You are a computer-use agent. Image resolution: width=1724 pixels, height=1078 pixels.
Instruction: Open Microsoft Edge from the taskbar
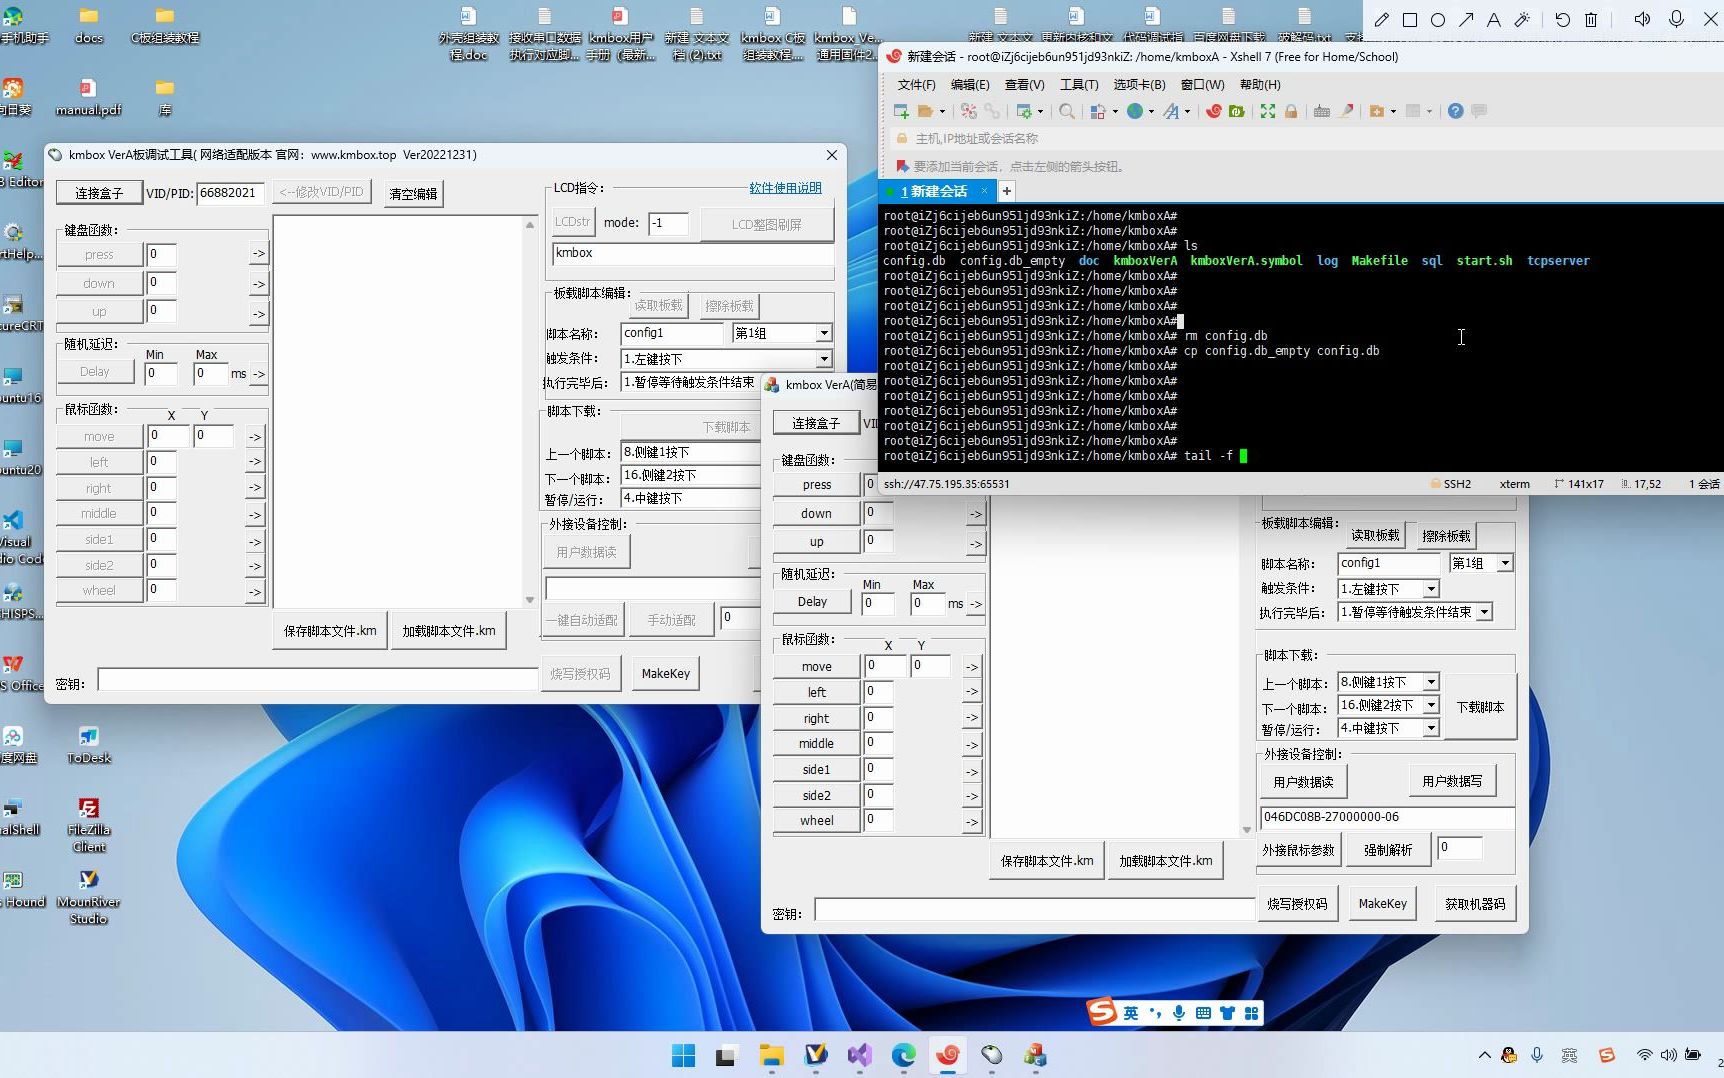(904, 1055)
